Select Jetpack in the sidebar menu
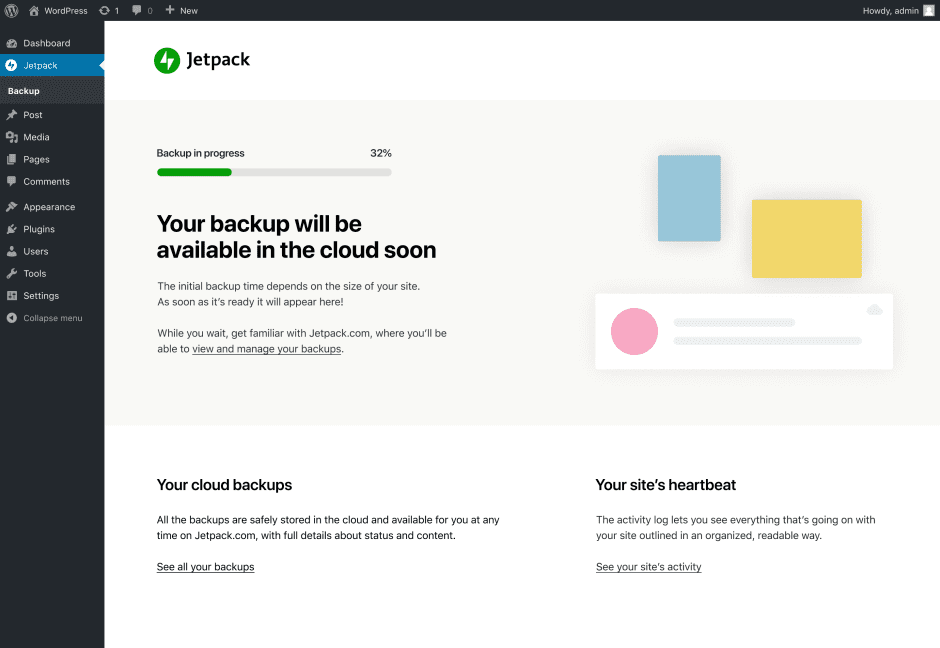 (52, 65)
